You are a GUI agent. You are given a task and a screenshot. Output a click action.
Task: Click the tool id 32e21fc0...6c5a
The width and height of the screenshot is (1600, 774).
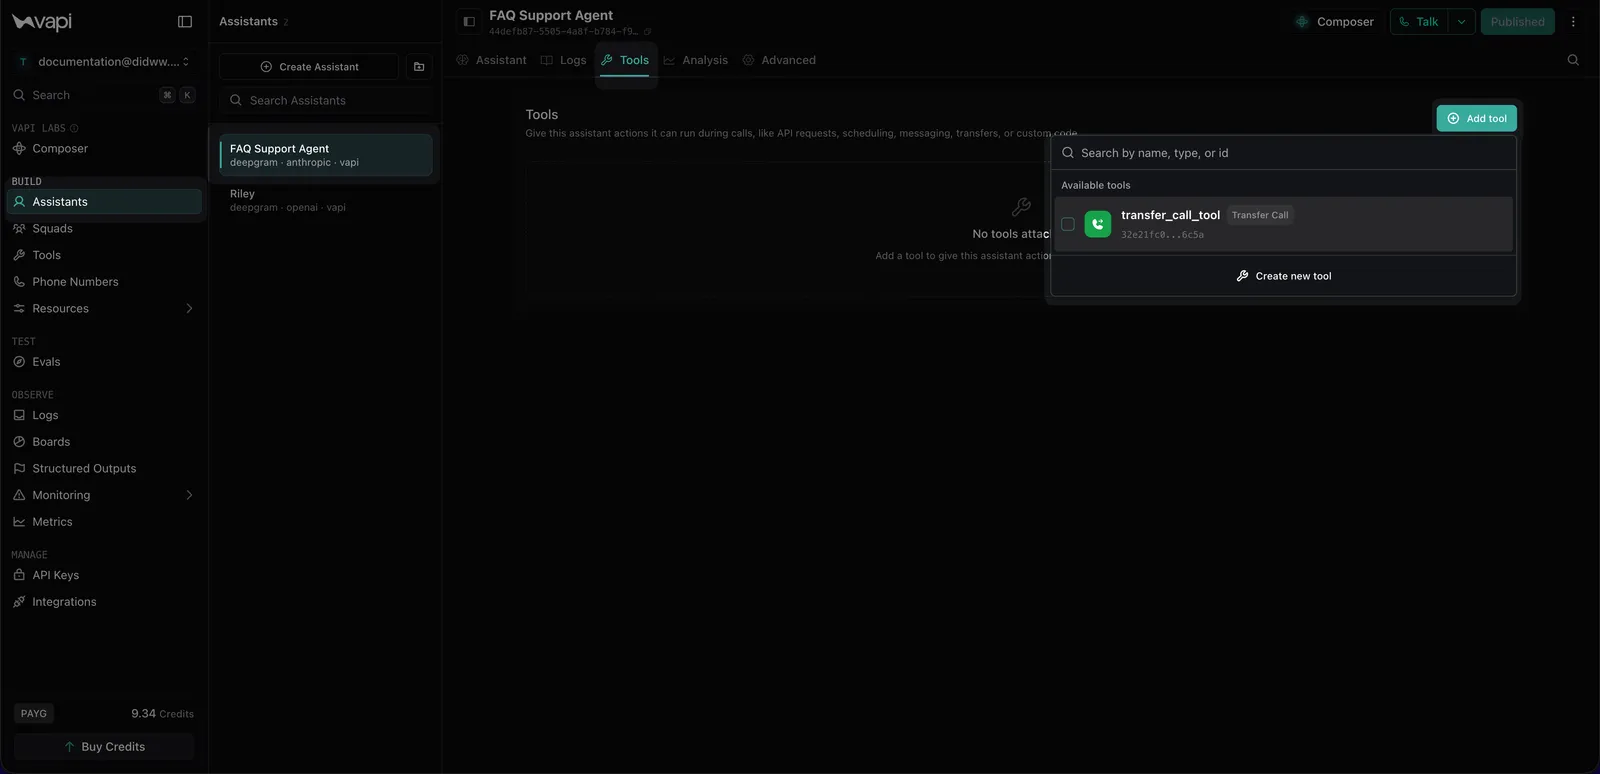1162,235
